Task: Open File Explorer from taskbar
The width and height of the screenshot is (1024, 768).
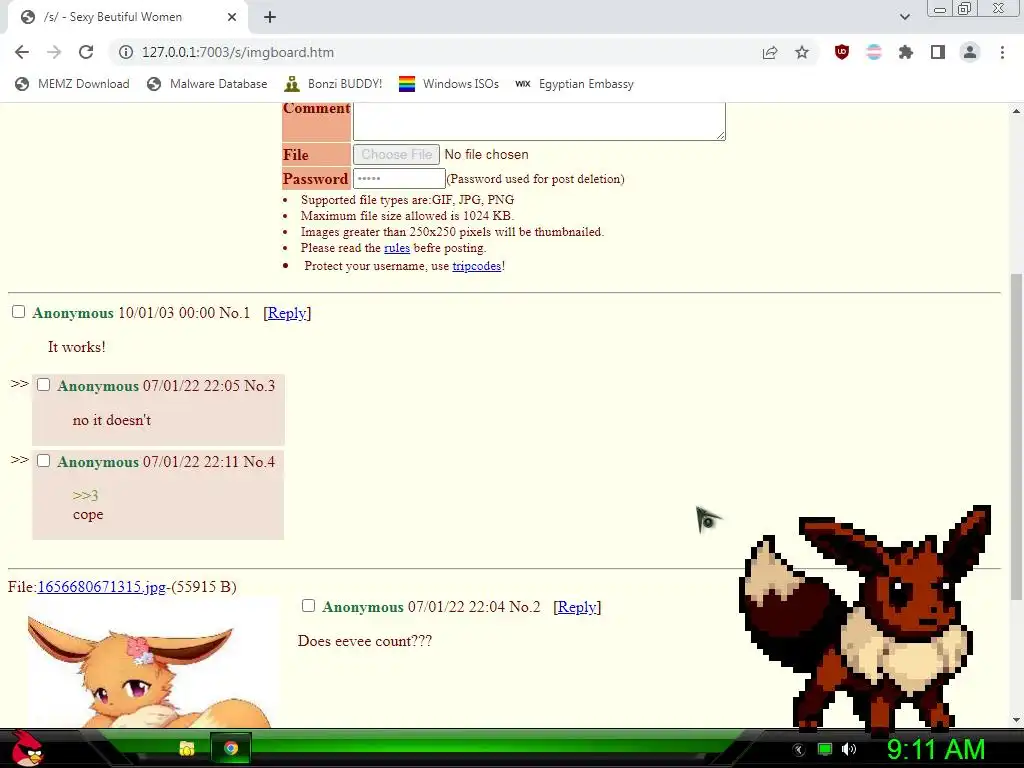Action: [186, 748]
